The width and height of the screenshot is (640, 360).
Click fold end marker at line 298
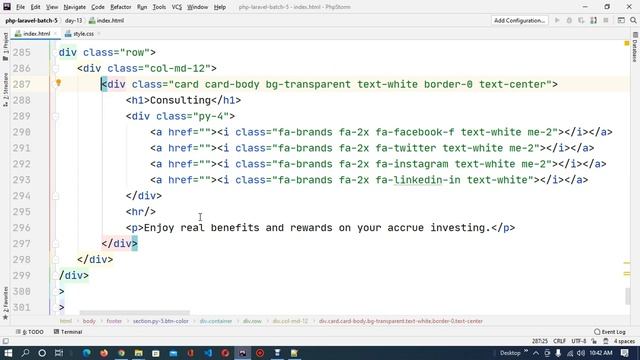(x=55, y=260)
